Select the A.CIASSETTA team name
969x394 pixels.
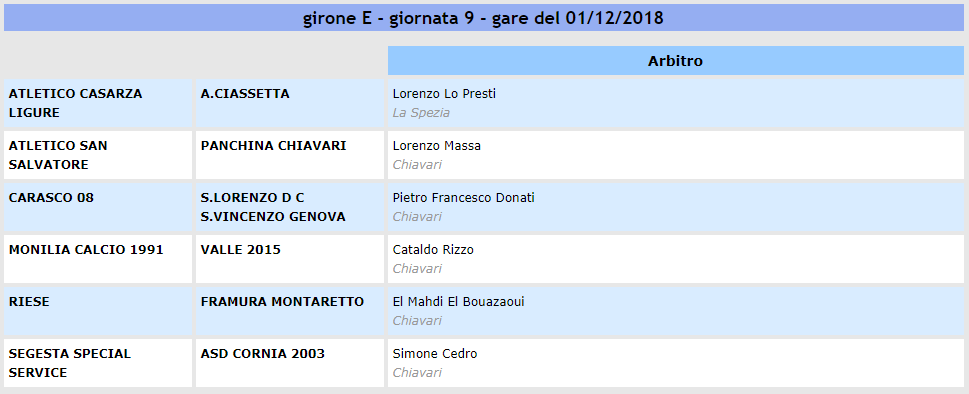coord(245,94)
